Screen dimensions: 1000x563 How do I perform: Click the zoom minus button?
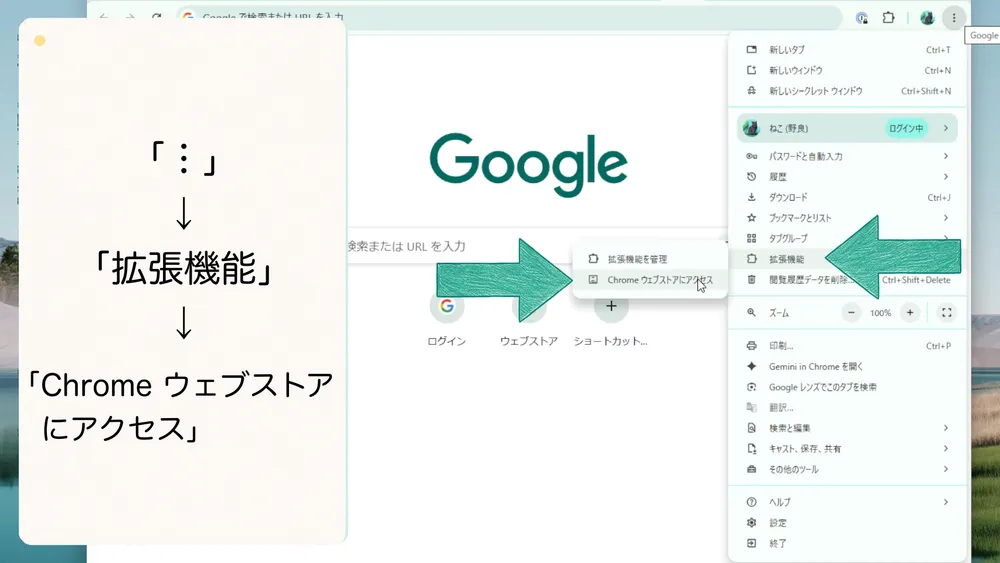click(x=851, y=312)
